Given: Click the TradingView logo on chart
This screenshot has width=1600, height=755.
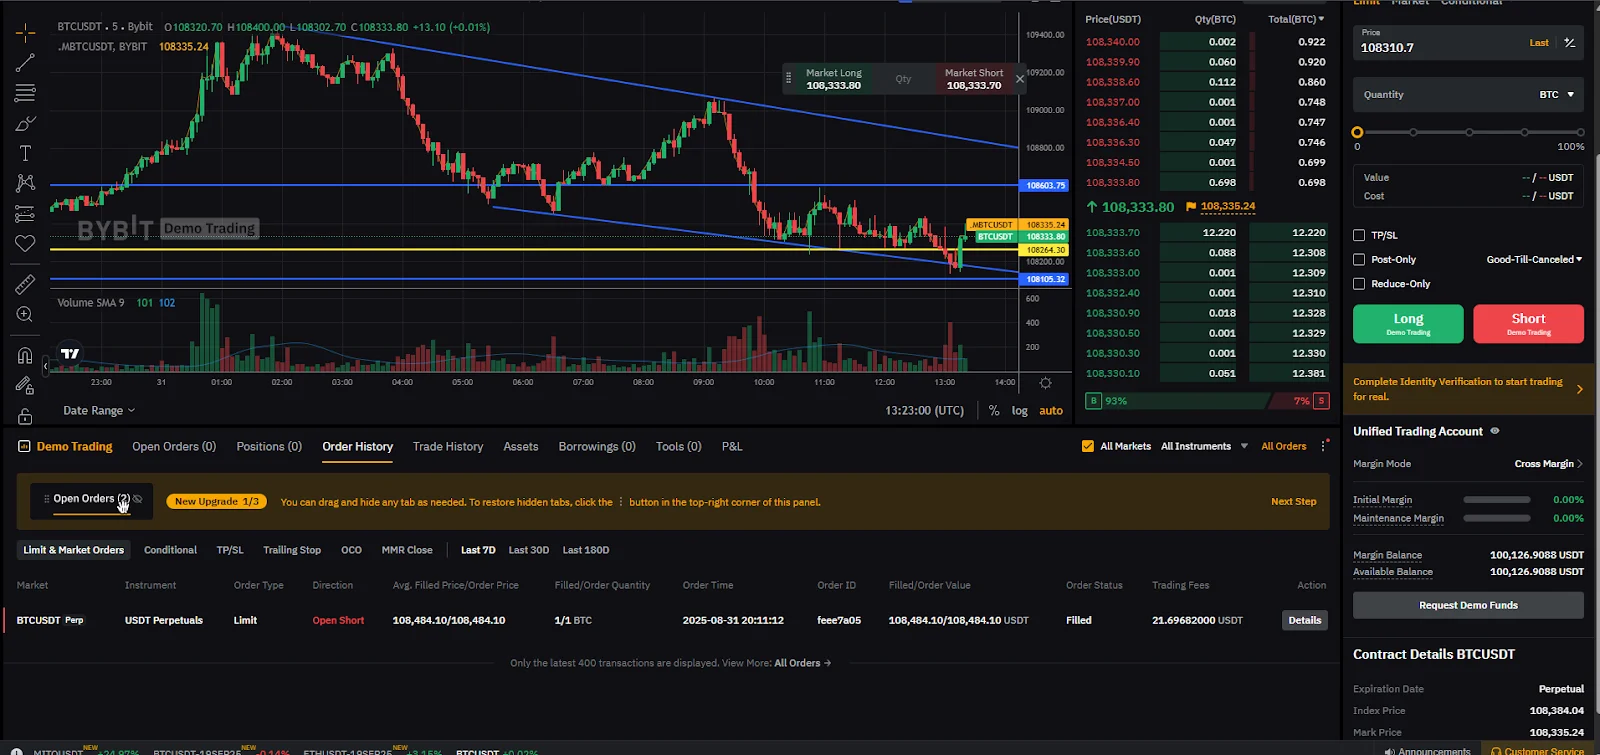Looking at the screenshot, I should coord(70,353).
